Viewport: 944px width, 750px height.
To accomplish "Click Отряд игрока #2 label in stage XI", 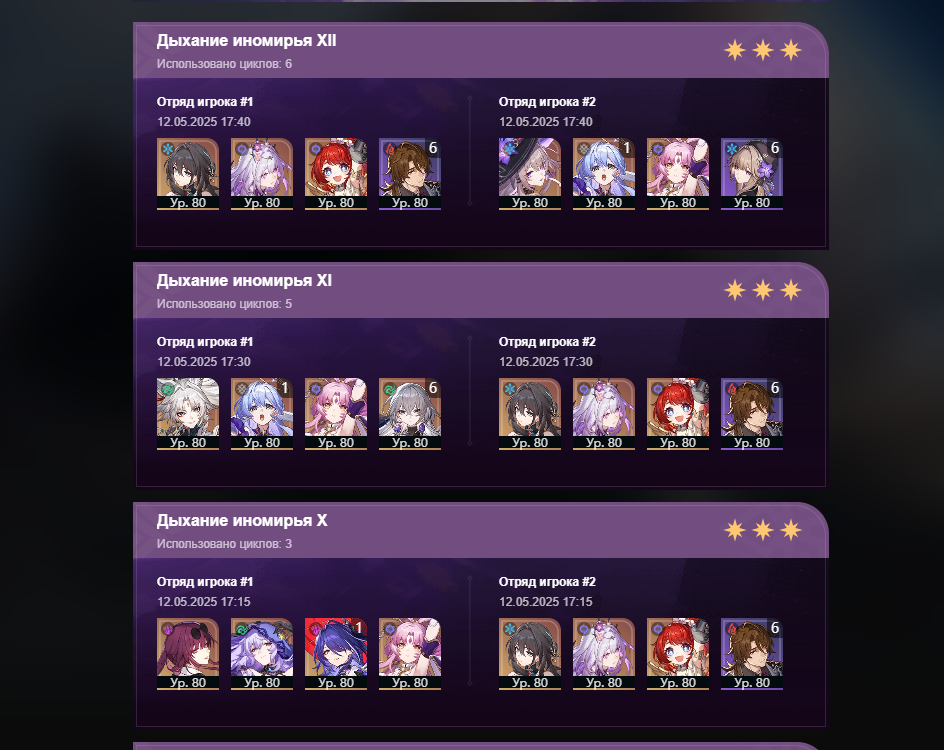I will 547,342.
